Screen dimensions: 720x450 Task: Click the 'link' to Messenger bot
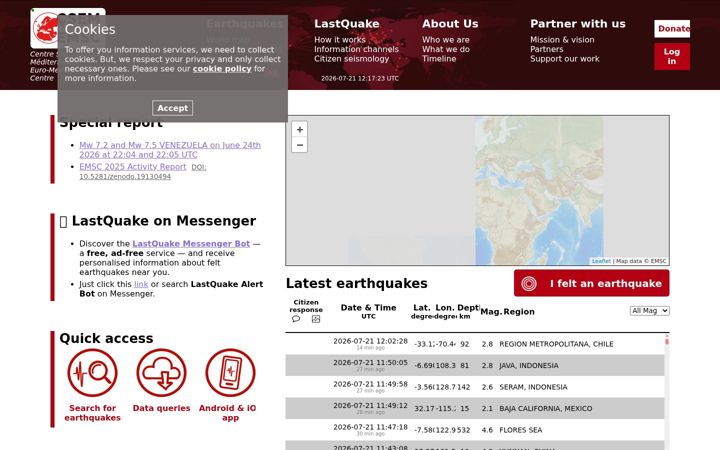click(141, 284)
